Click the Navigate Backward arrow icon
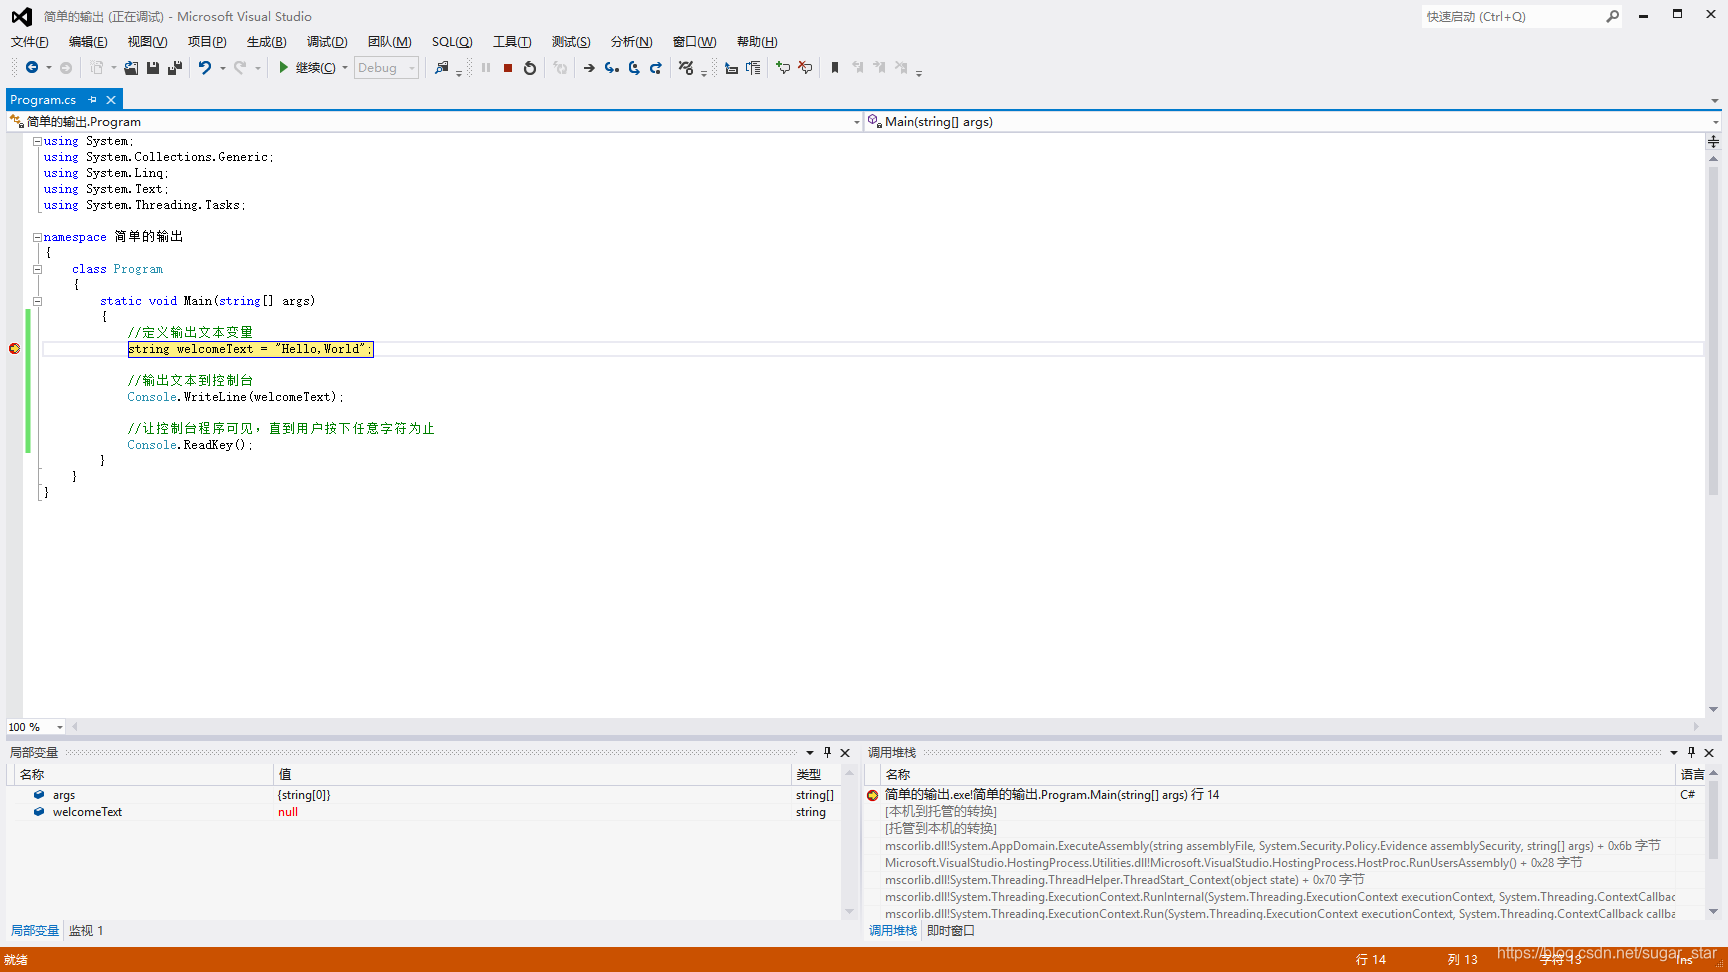Screen dimensions: 1728x972 (x=32, y=68)
